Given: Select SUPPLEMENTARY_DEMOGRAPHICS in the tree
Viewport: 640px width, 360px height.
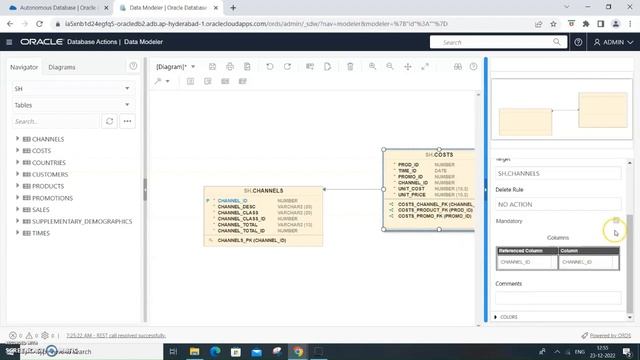Looking at the screenshot, I should pos(82,221).
